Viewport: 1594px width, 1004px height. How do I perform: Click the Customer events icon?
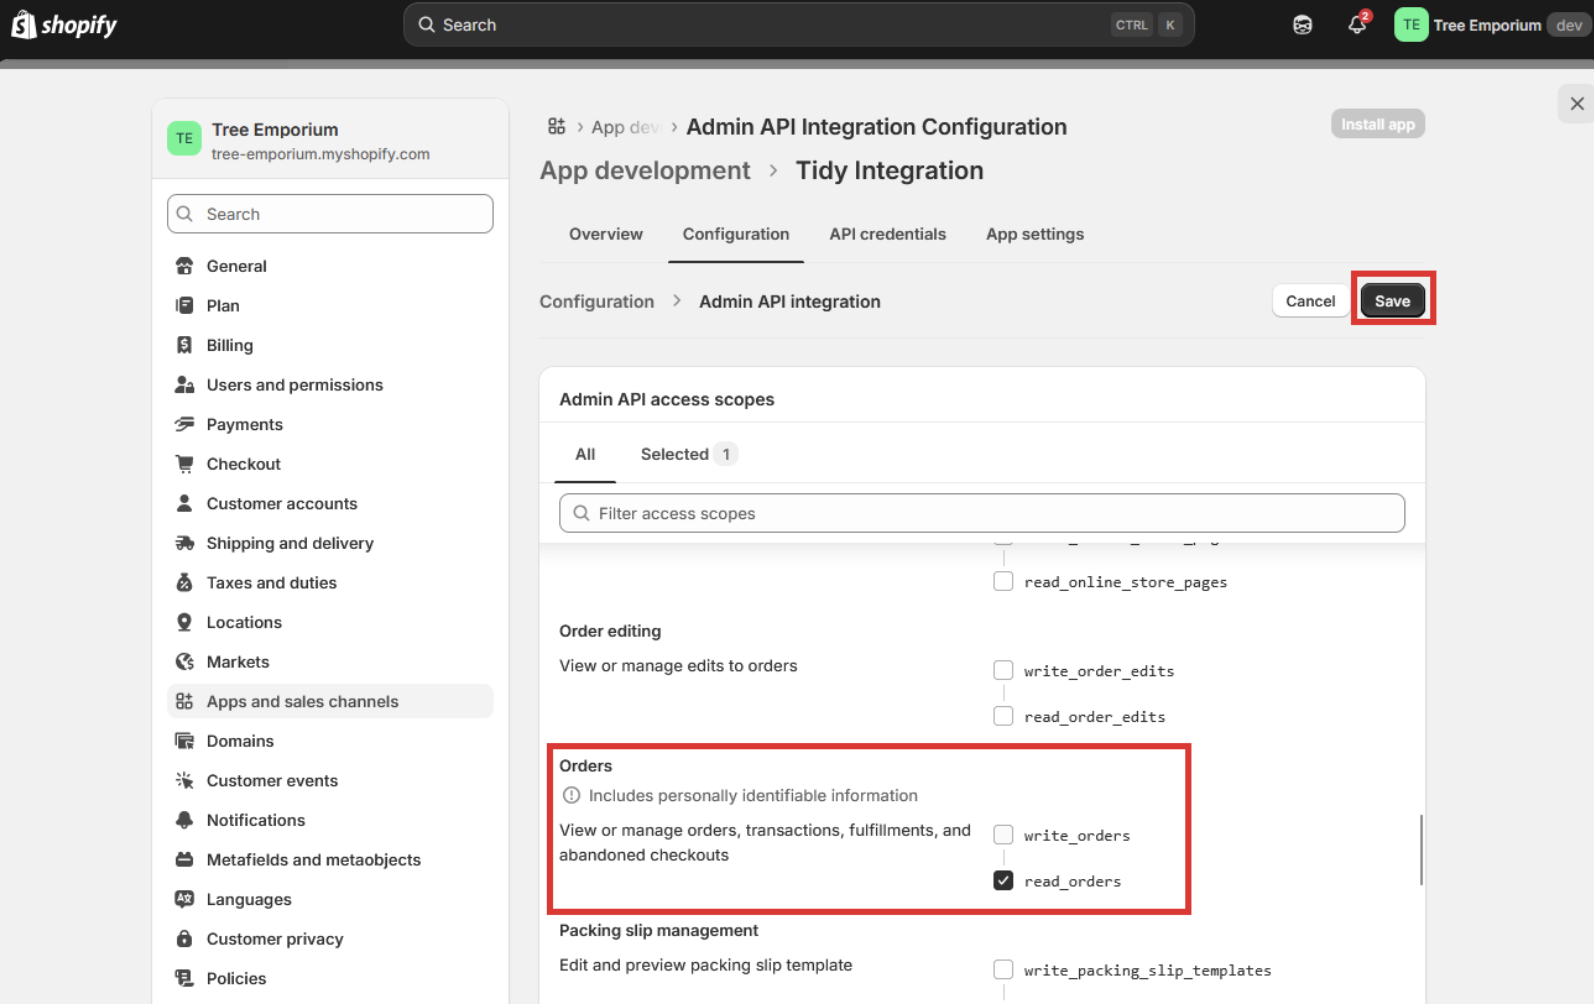(184, 781)
